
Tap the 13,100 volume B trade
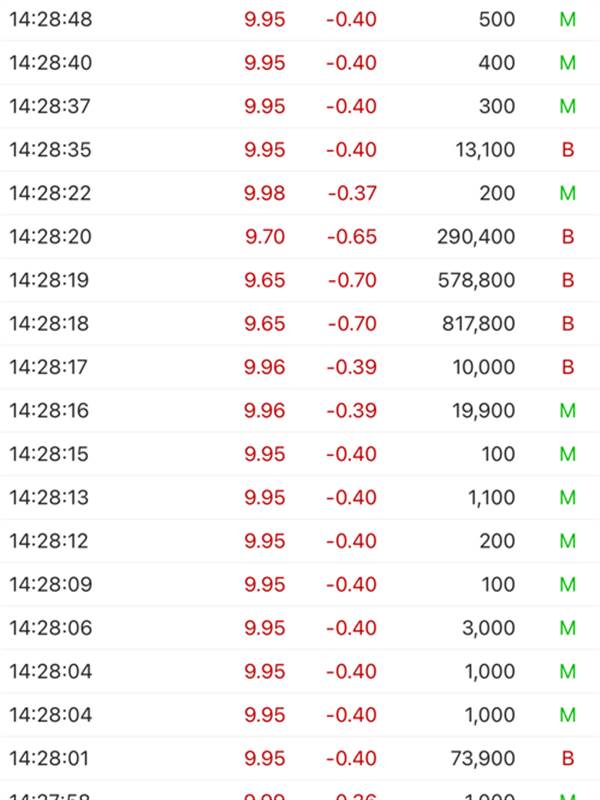click(x=300, y=149)
